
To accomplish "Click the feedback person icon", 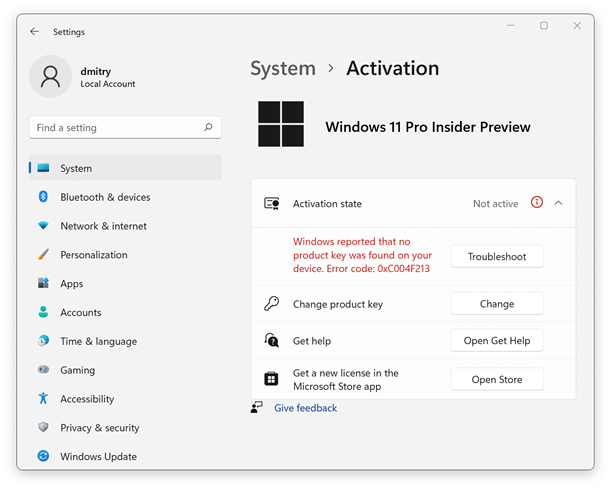I will coord(256,407).
